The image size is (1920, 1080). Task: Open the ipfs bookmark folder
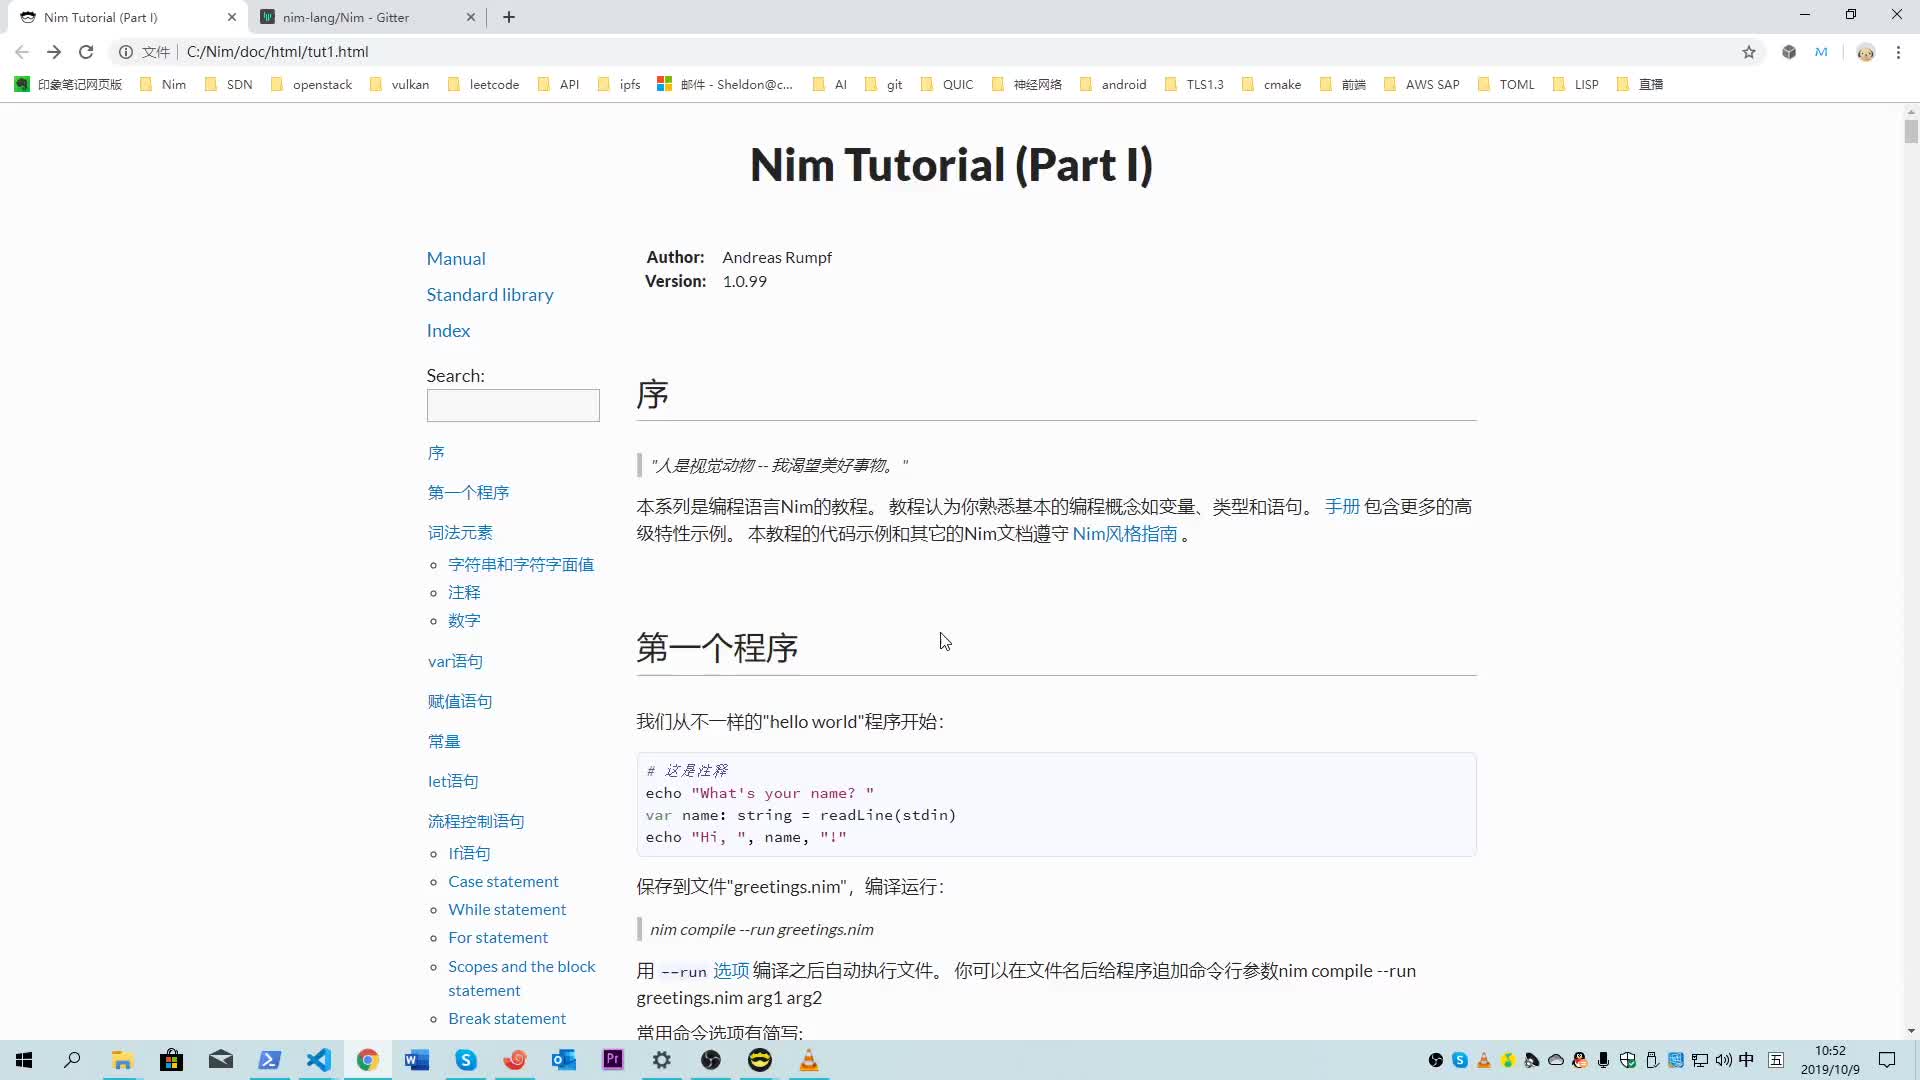(619, 84)
